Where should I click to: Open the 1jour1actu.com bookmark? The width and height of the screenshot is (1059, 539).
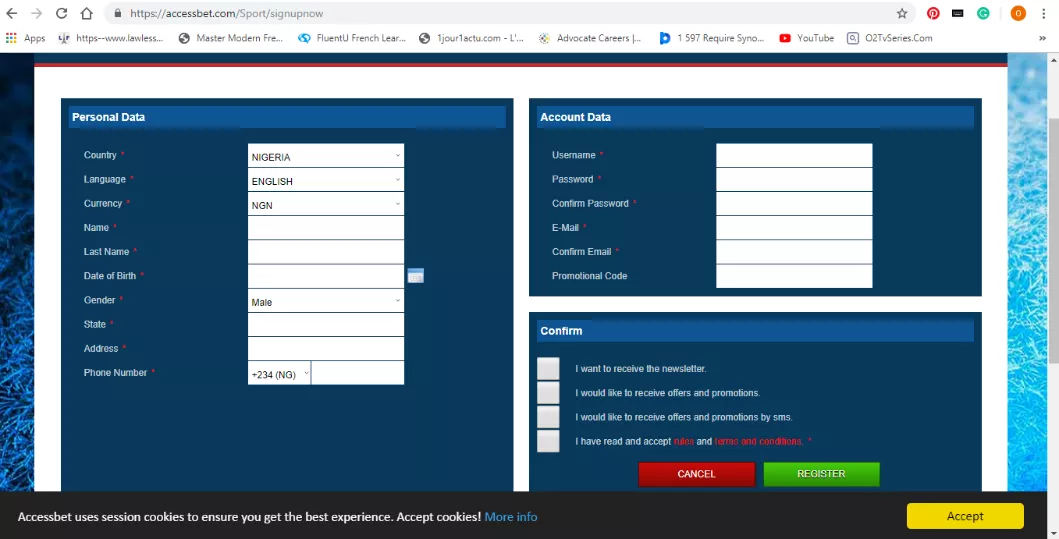click(x=471, y=38)
